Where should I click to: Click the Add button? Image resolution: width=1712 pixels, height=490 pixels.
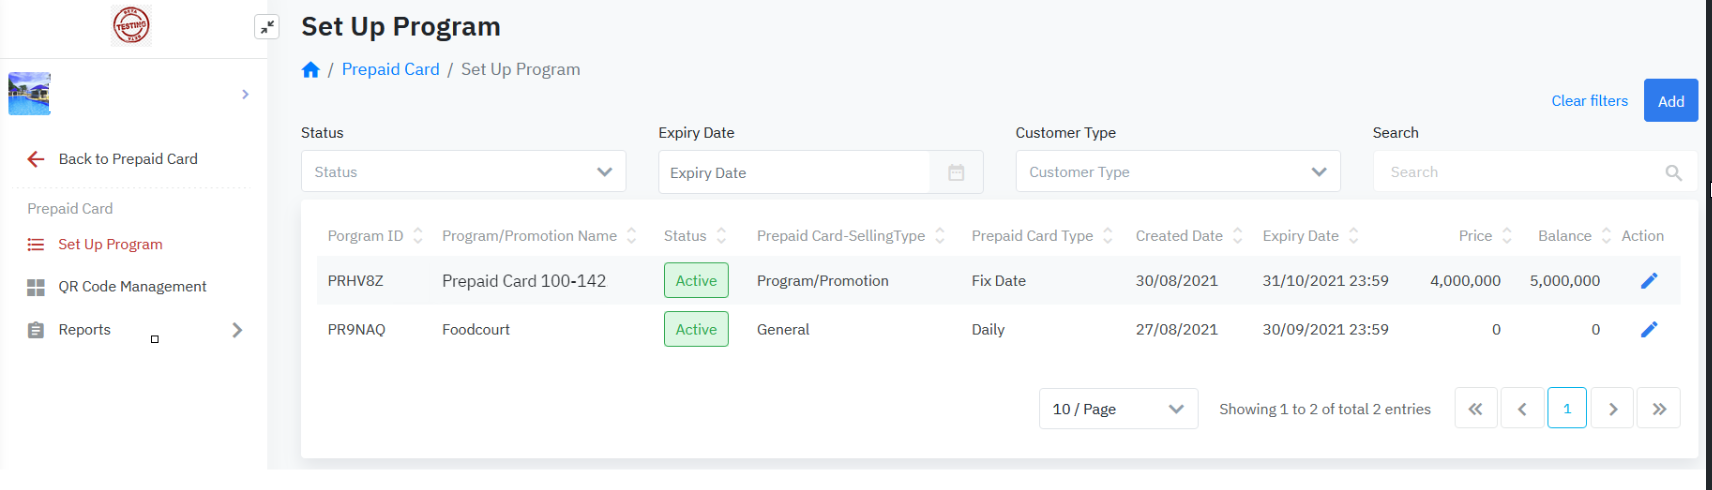tap(1670, 101)
